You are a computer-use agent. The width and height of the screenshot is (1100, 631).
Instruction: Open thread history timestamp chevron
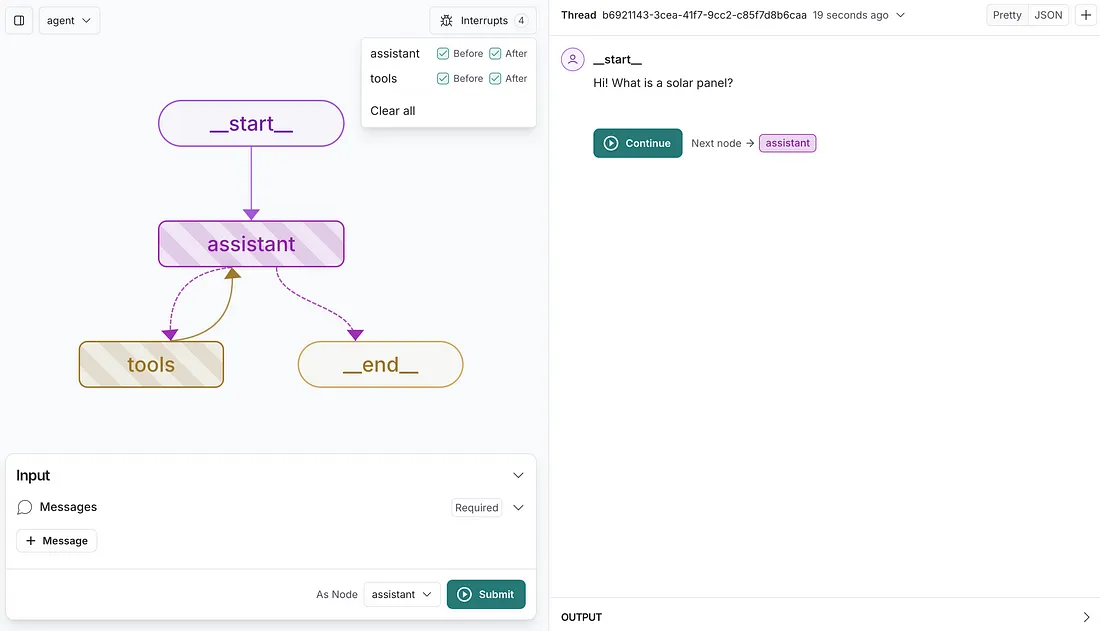pos(900,15)
